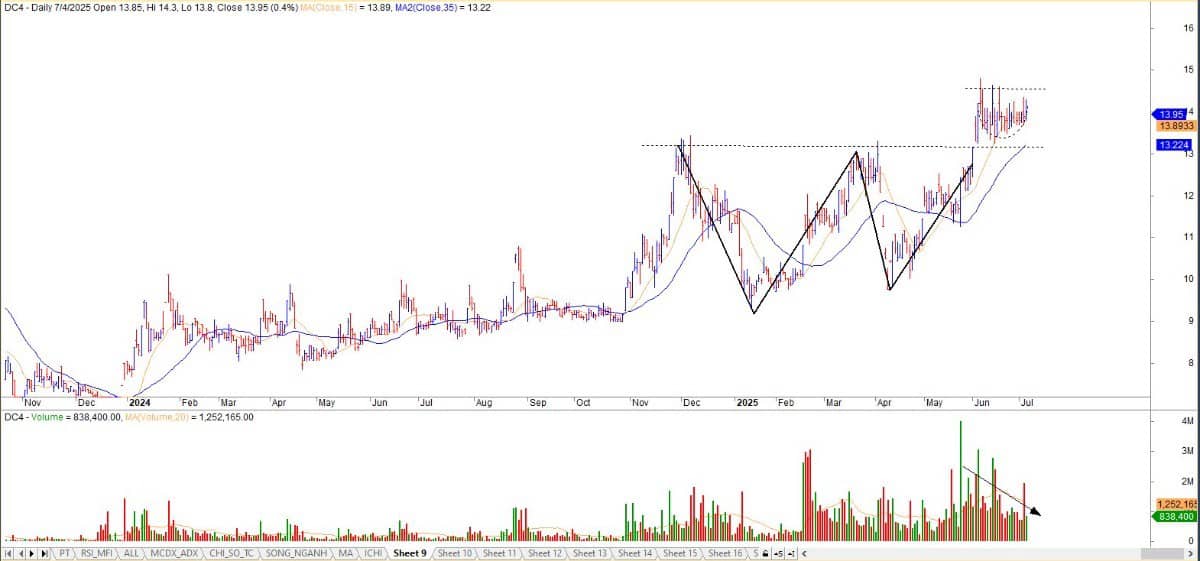
Task: Switch to the RSI_MFI tab
Action: (x=96, y=553)
